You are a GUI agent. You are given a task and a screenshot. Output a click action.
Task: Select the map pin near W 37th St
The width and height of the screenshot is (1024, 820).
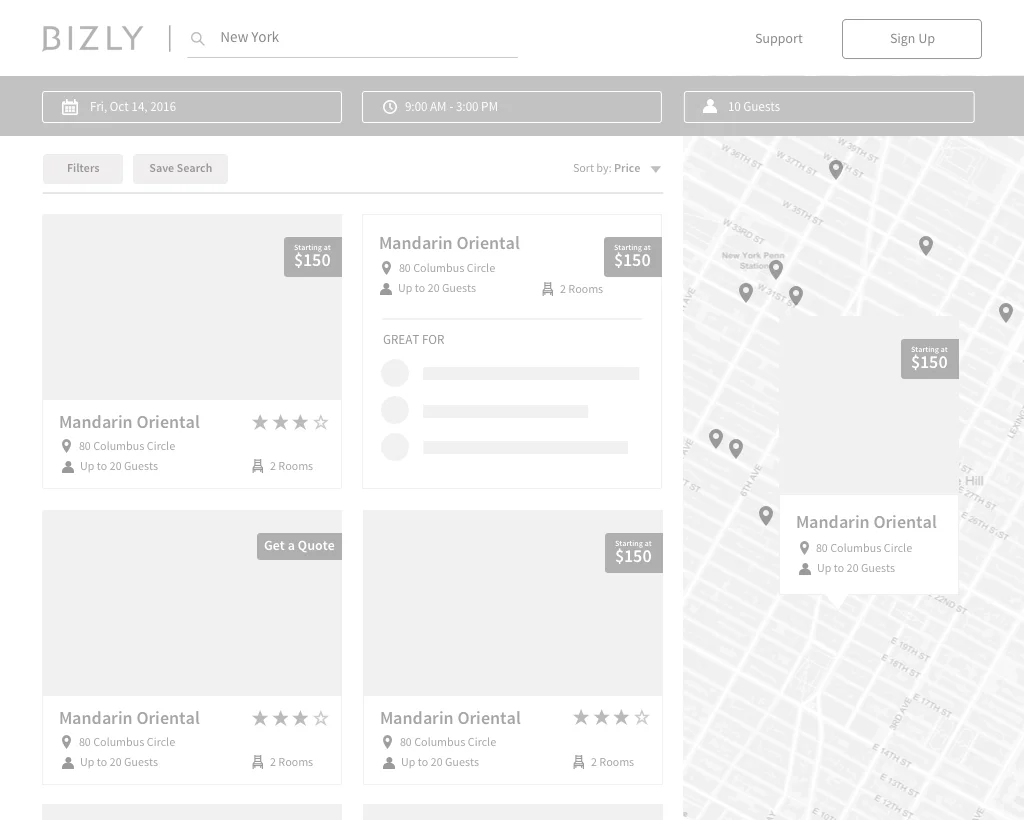835,169
